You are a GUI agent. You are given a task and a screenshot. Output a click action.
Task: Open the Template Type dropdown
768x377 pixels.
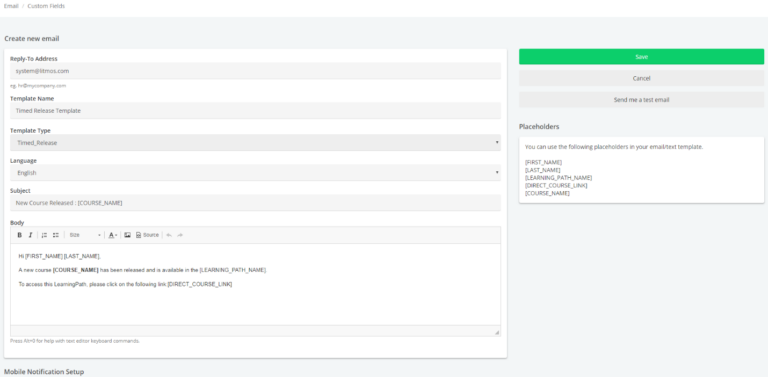(x=255, y=143)
